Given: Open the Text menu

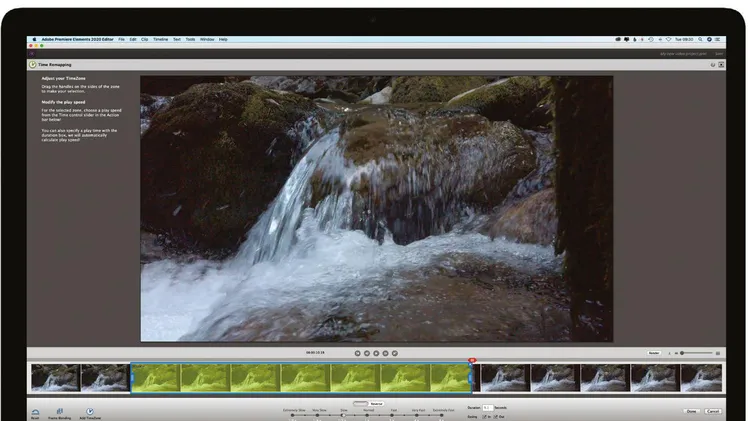Looking at the screenshot, I should tap(177, 39).
